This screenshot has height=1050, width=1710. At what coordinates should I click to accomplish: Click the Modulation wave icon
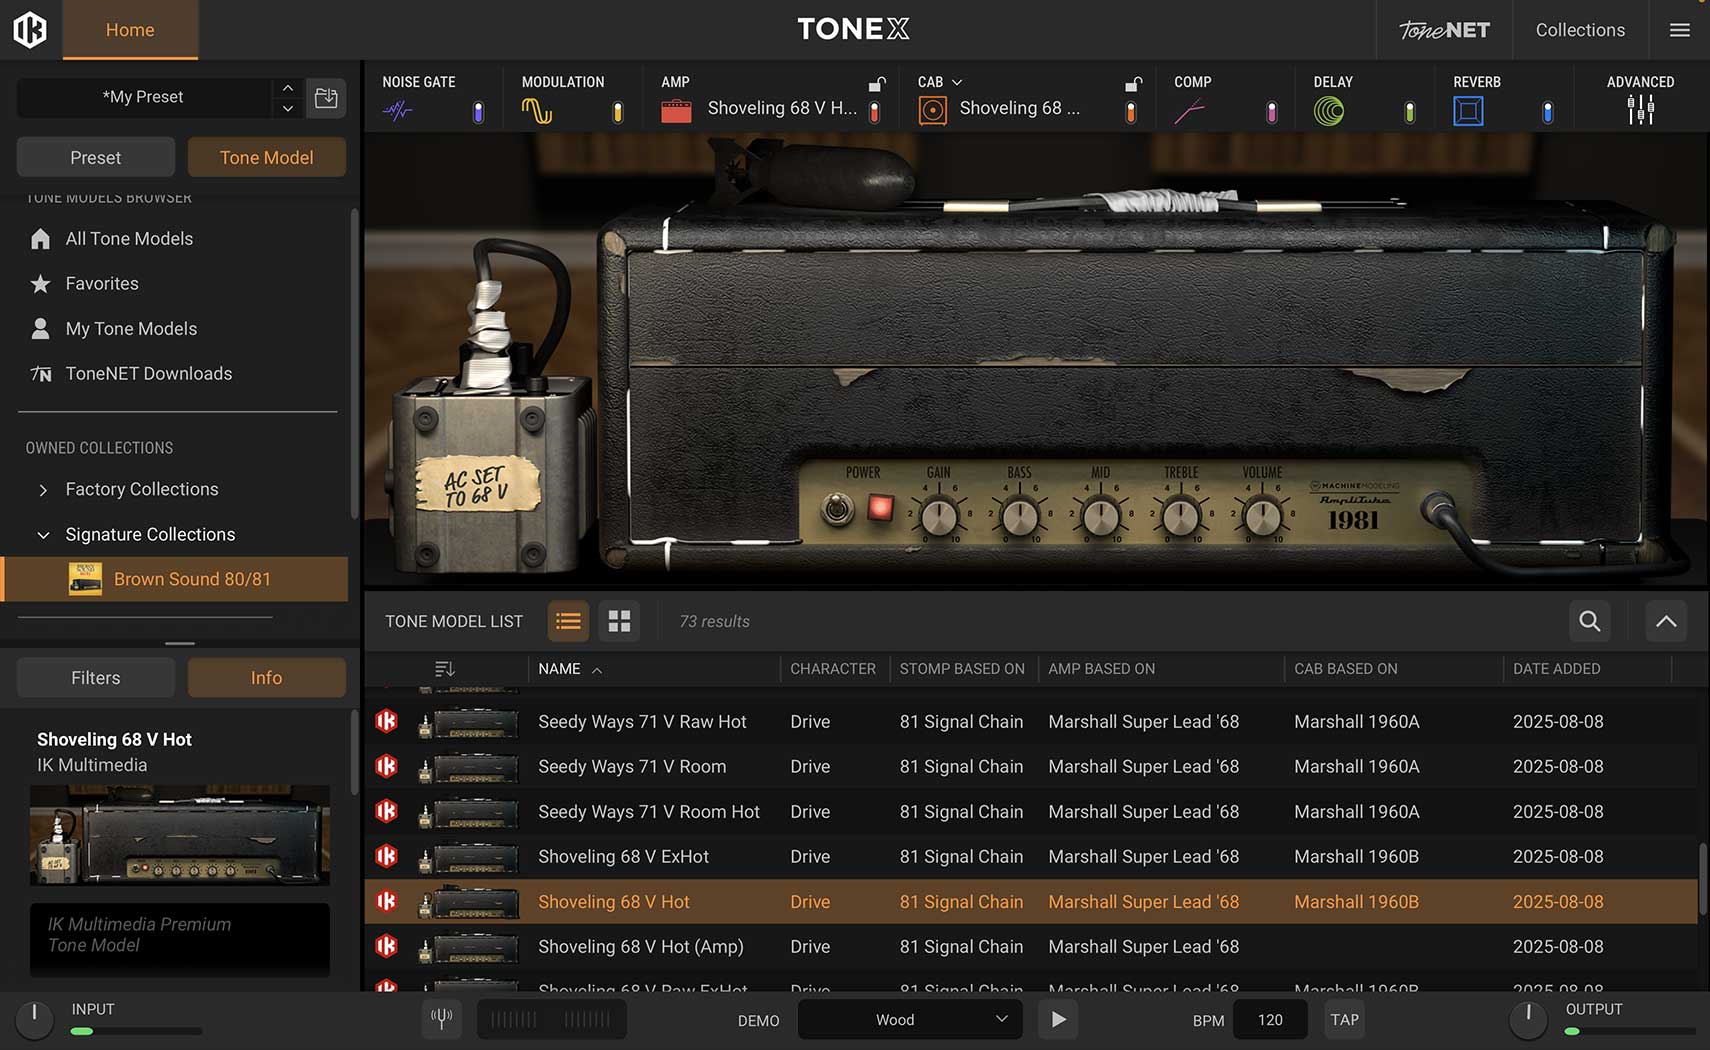tap(537, 111)
